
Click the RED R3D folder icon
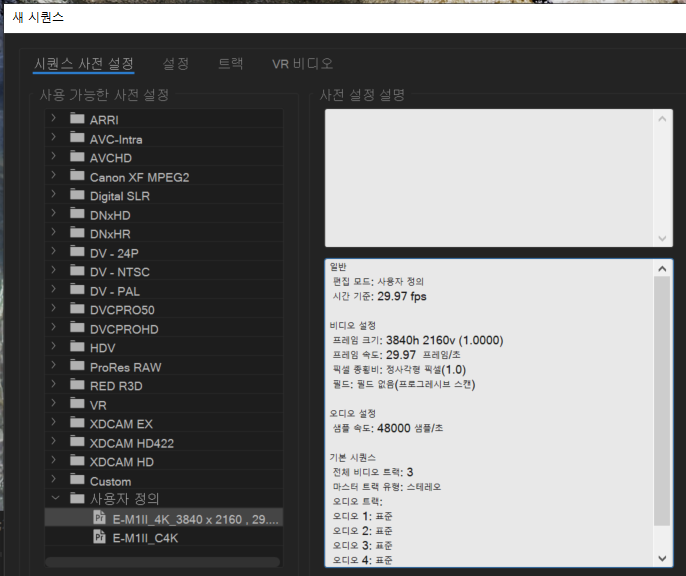[x=77, y=384]
